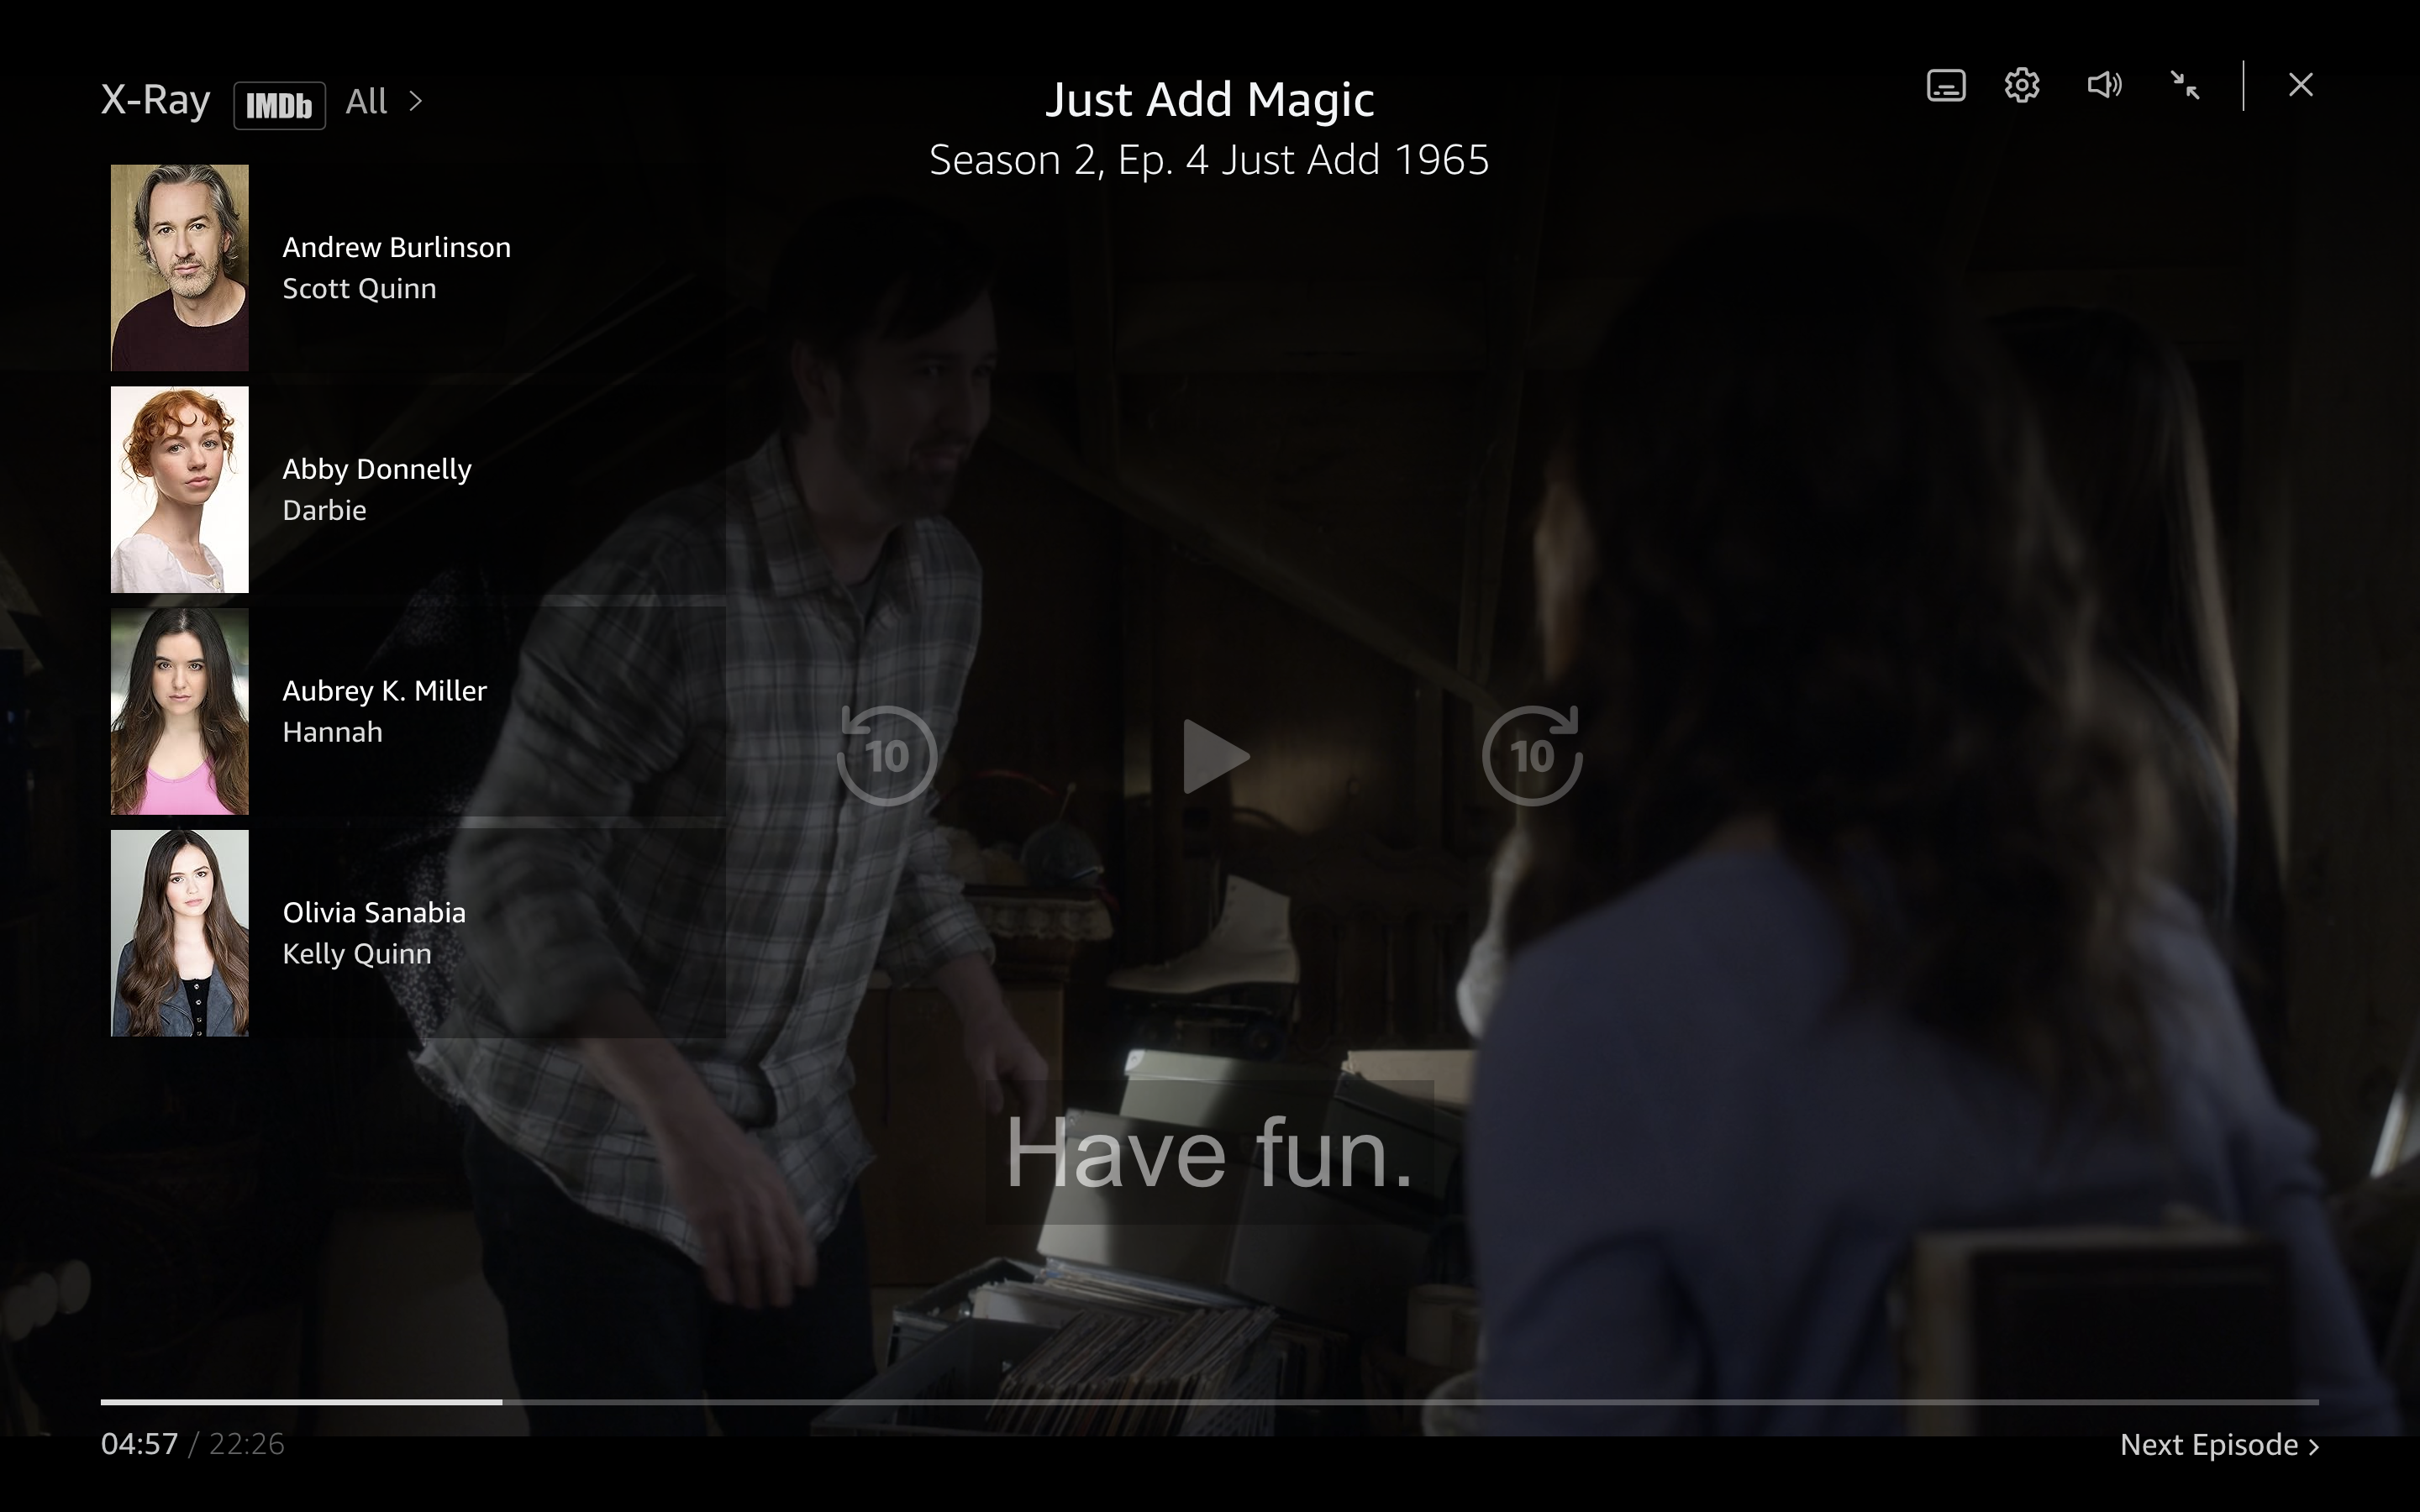Click the Darbie character label
The height and width of the screenshot is (1512, 2420).
[324, 510]
